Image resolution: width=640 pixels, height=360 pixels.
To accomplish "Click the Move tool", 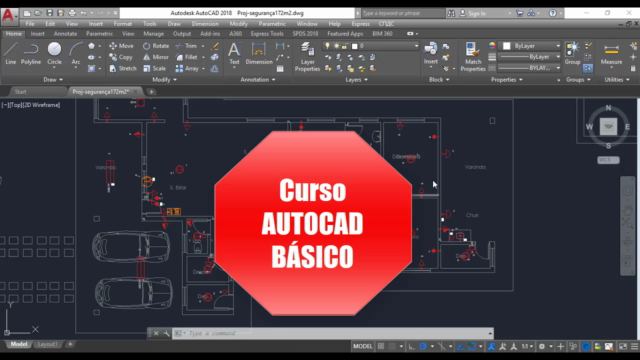I will (121, 46).
